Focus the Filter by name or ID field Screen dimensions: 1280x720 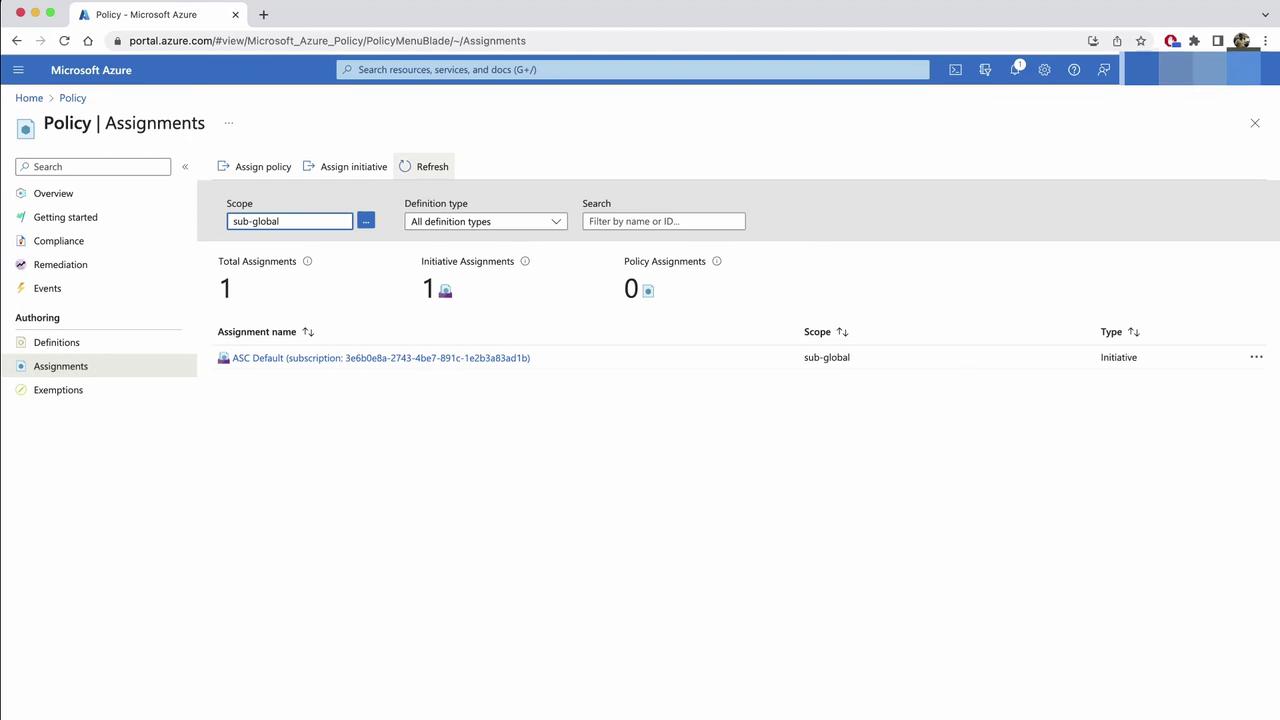pyautogui.click(x=664, y=221)
